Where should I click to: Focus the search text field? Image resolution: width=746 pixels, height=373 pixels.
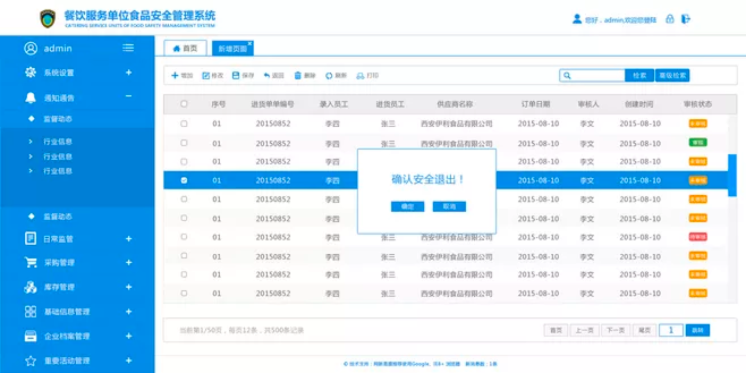click(592, 75)
